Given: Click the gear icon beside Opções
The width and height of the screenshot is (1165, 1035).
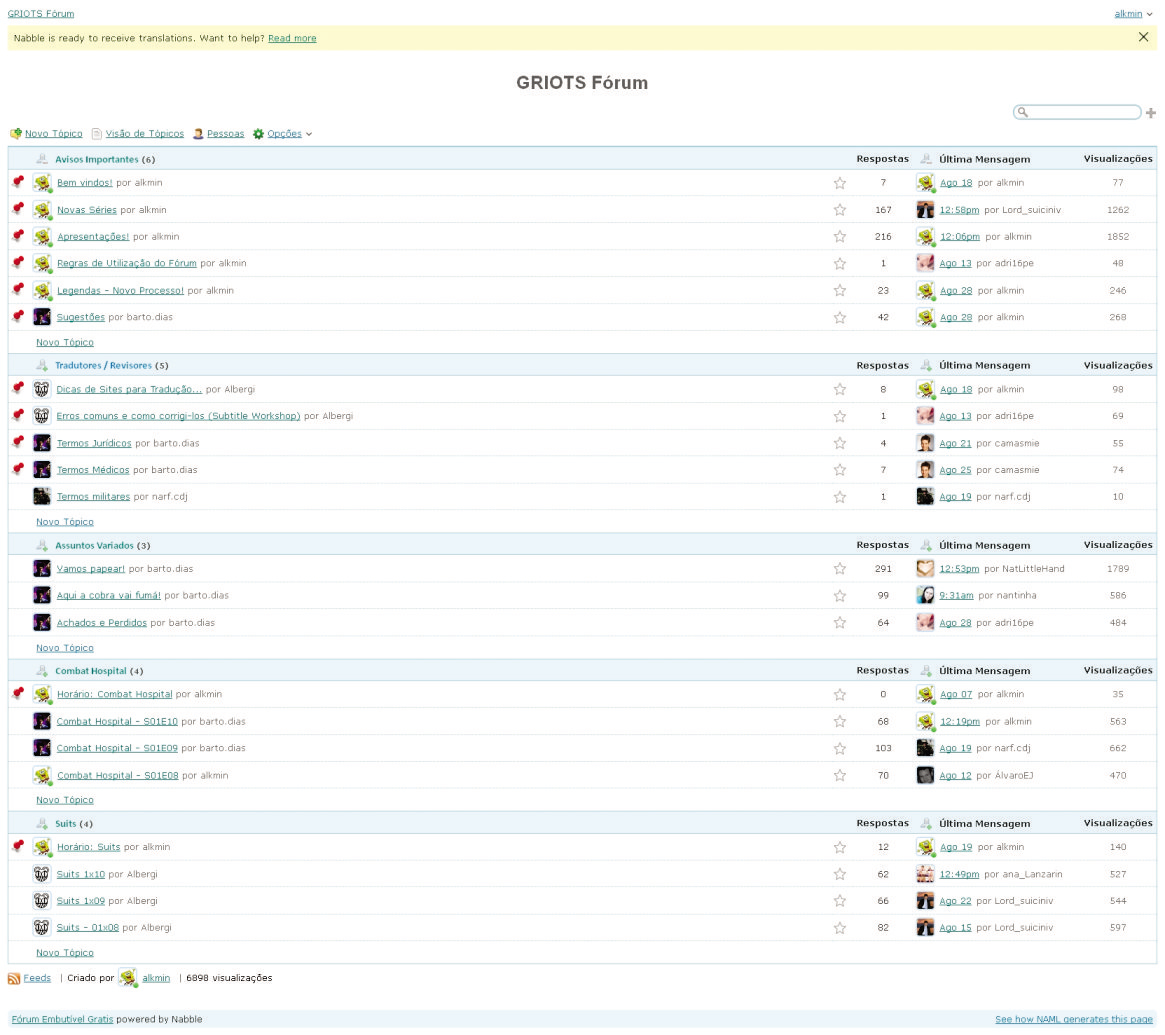Looking at the screenshot, I should pos(258,134).
